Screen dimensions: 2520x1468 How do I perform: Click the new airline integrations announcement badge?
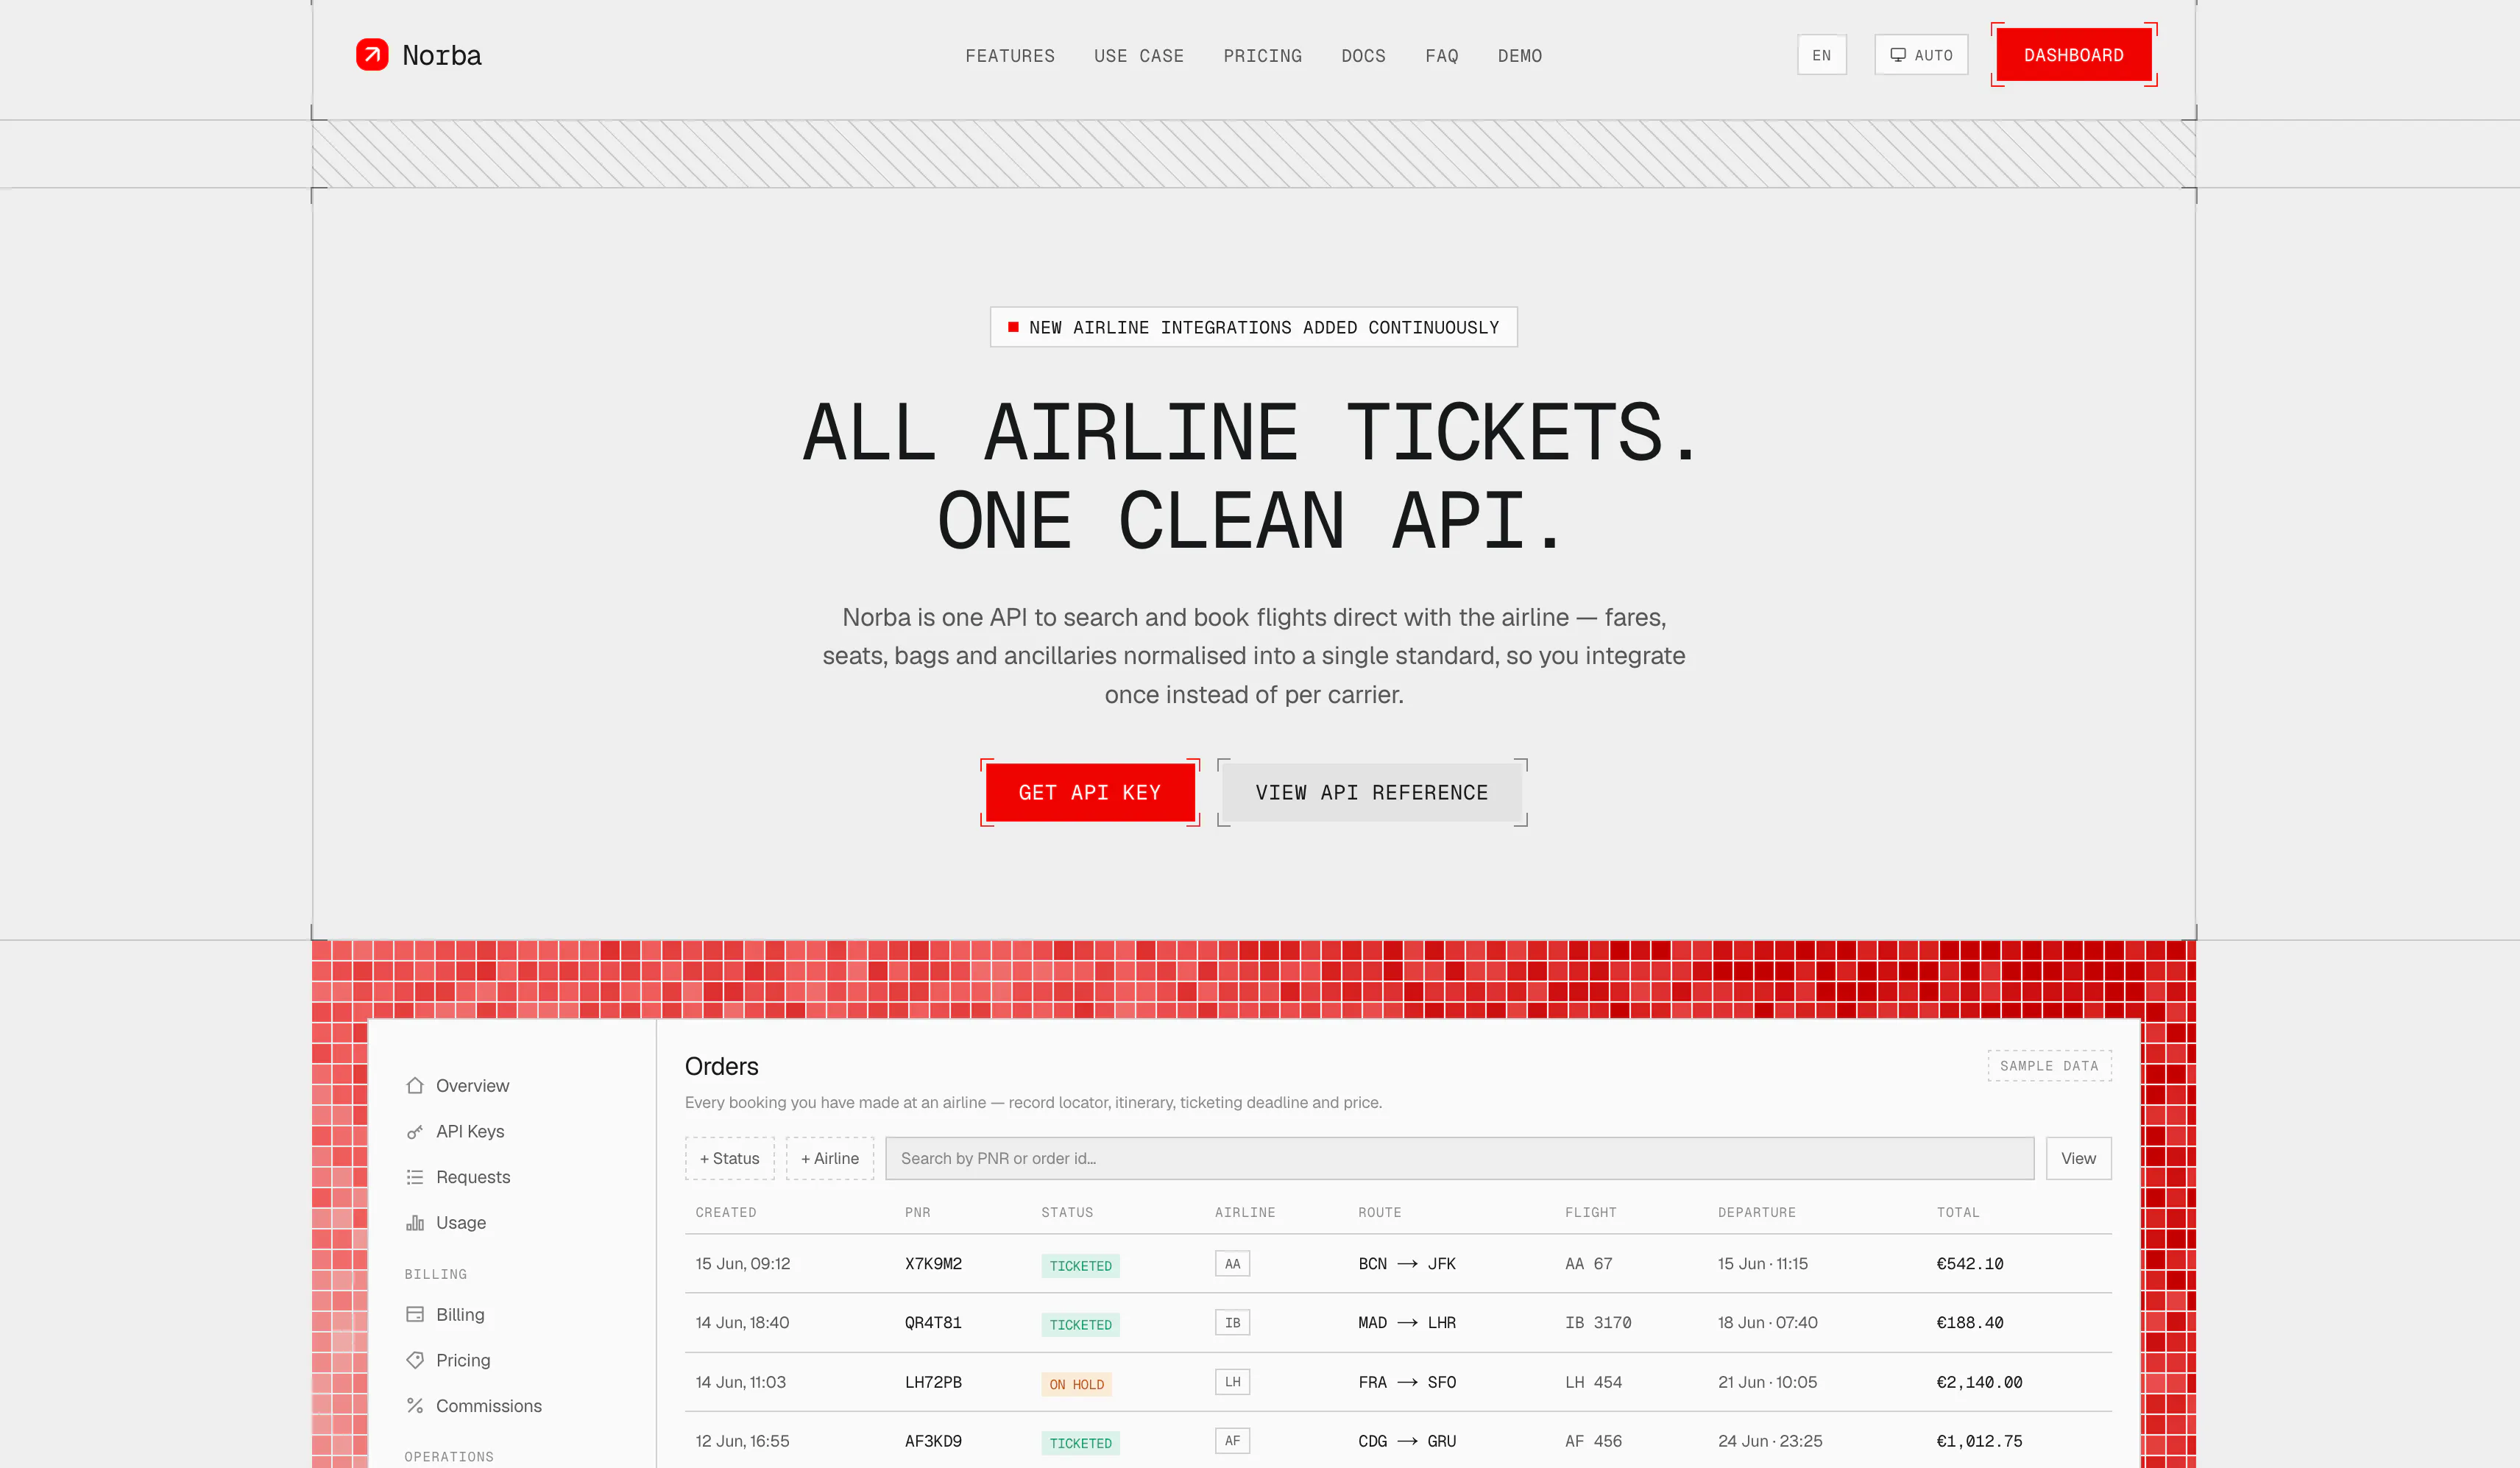tap(1253, 327)
